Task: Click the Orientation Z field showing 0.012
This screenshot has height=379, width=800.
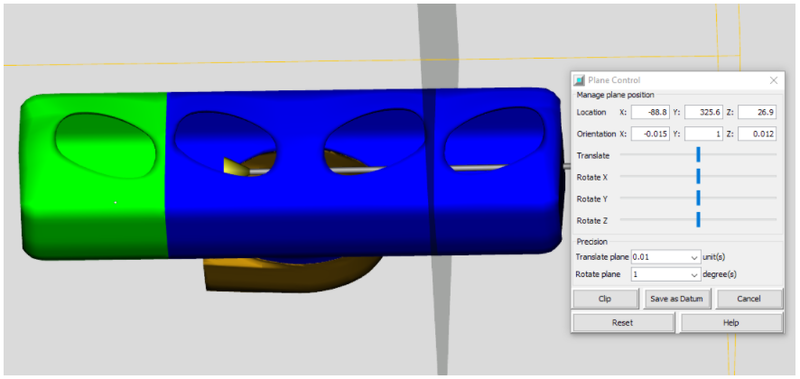Action: pyautogui.click(x=757, y=134)
